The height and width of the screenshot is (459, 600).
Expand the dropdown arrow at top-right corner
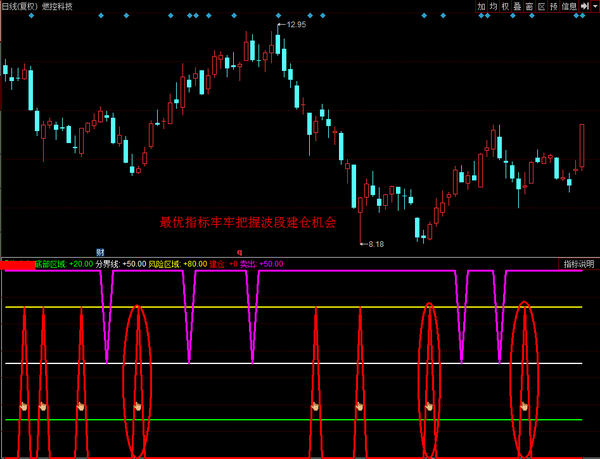coord(594,6)
